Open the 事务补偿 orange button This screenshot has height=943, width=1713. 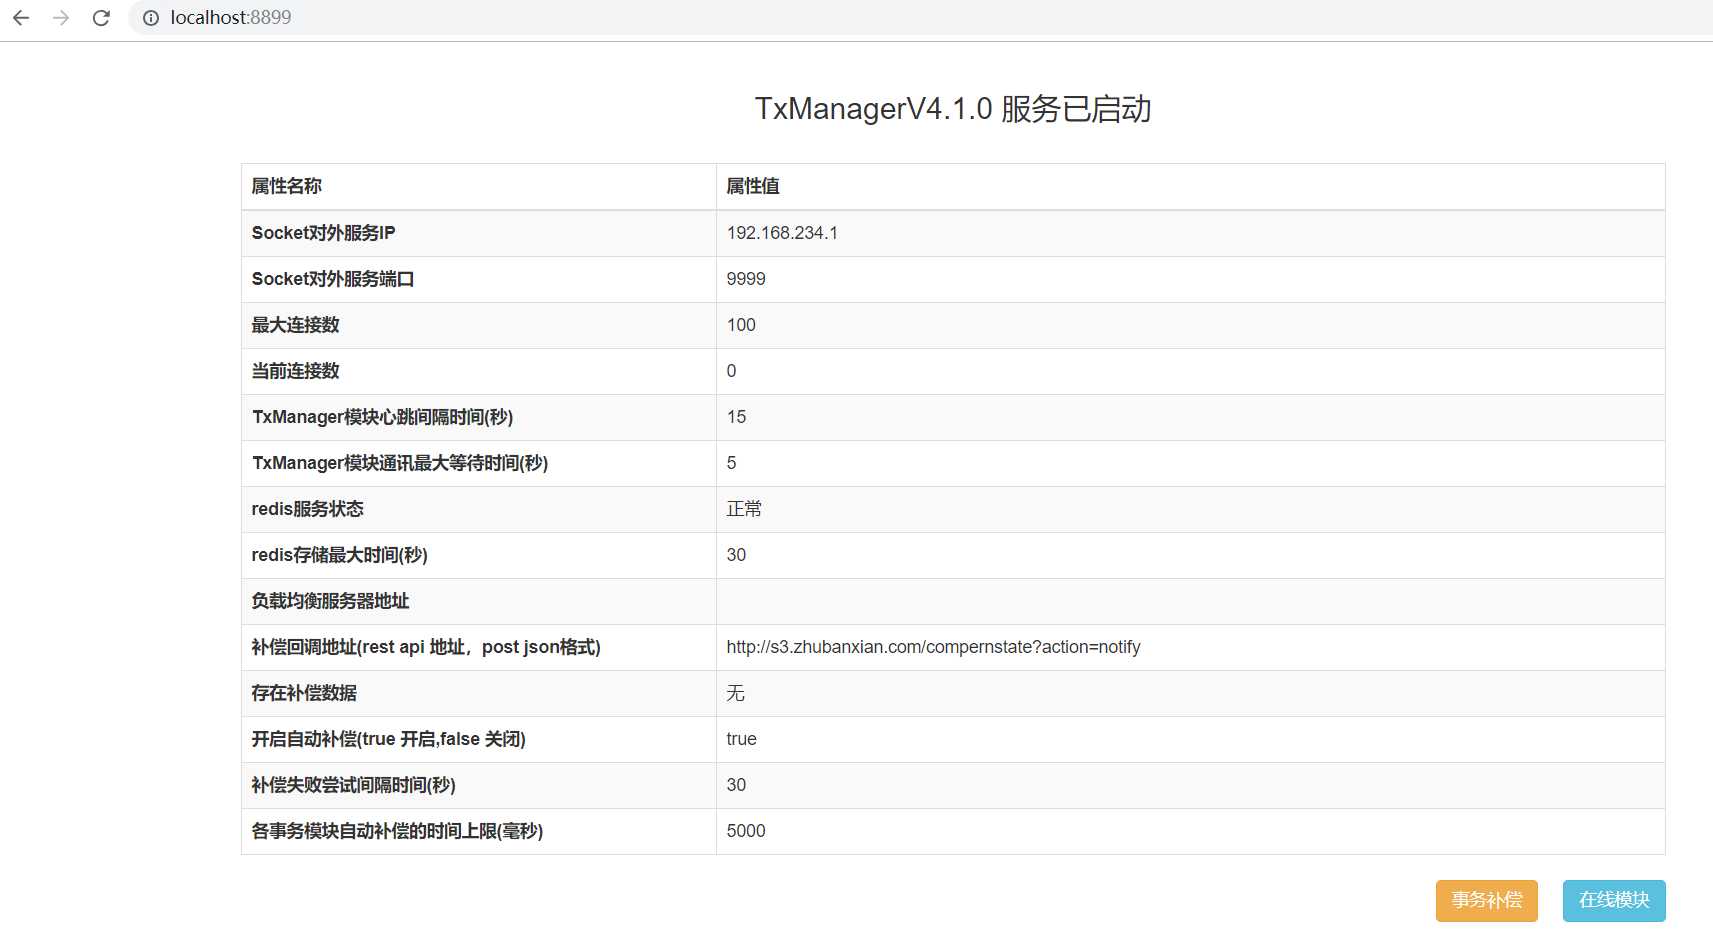click(x=1487, y=901)
